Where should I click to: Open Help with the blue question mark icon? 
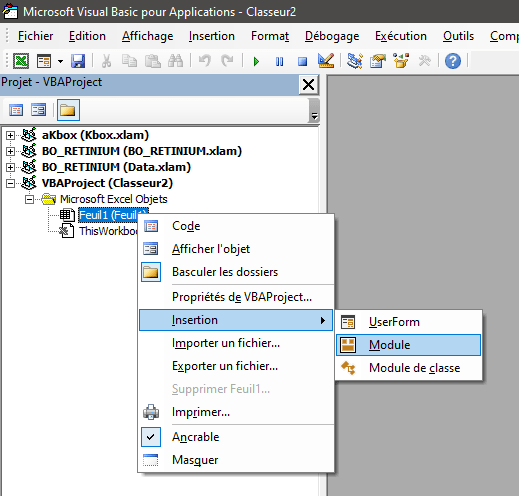click(453, 61)
